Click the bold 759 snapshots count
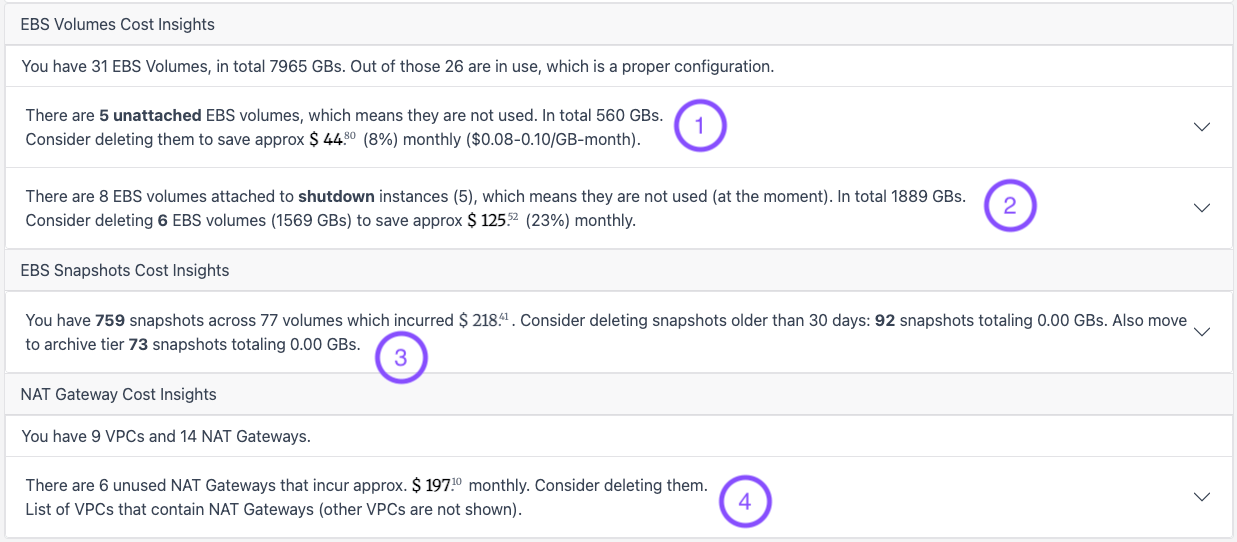This screenshot has height=542, width=1237. 108,321
